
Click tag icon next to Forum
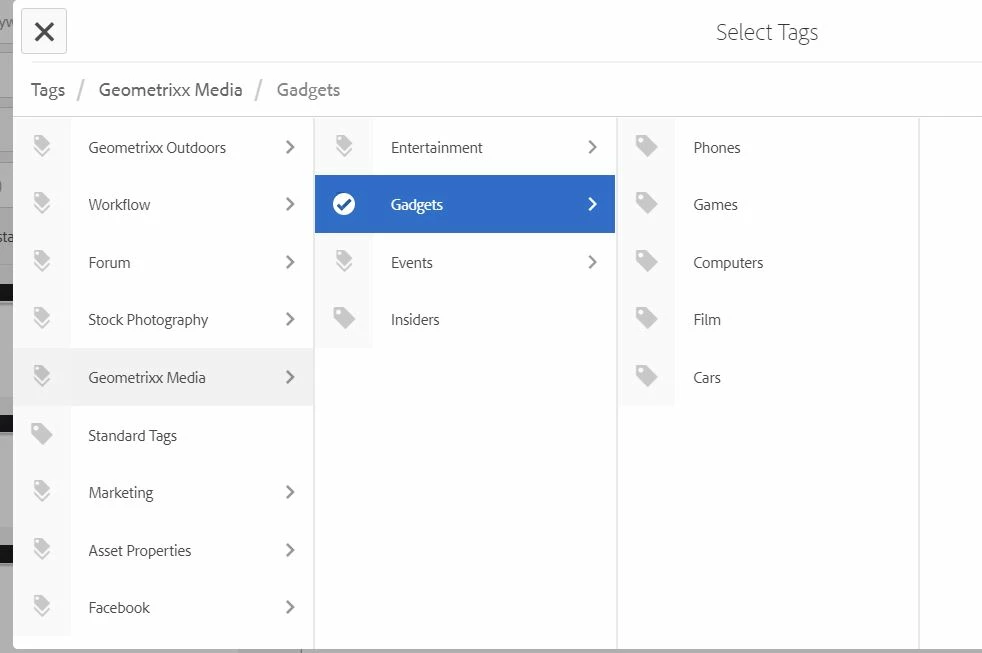click(x=42, y=260)
